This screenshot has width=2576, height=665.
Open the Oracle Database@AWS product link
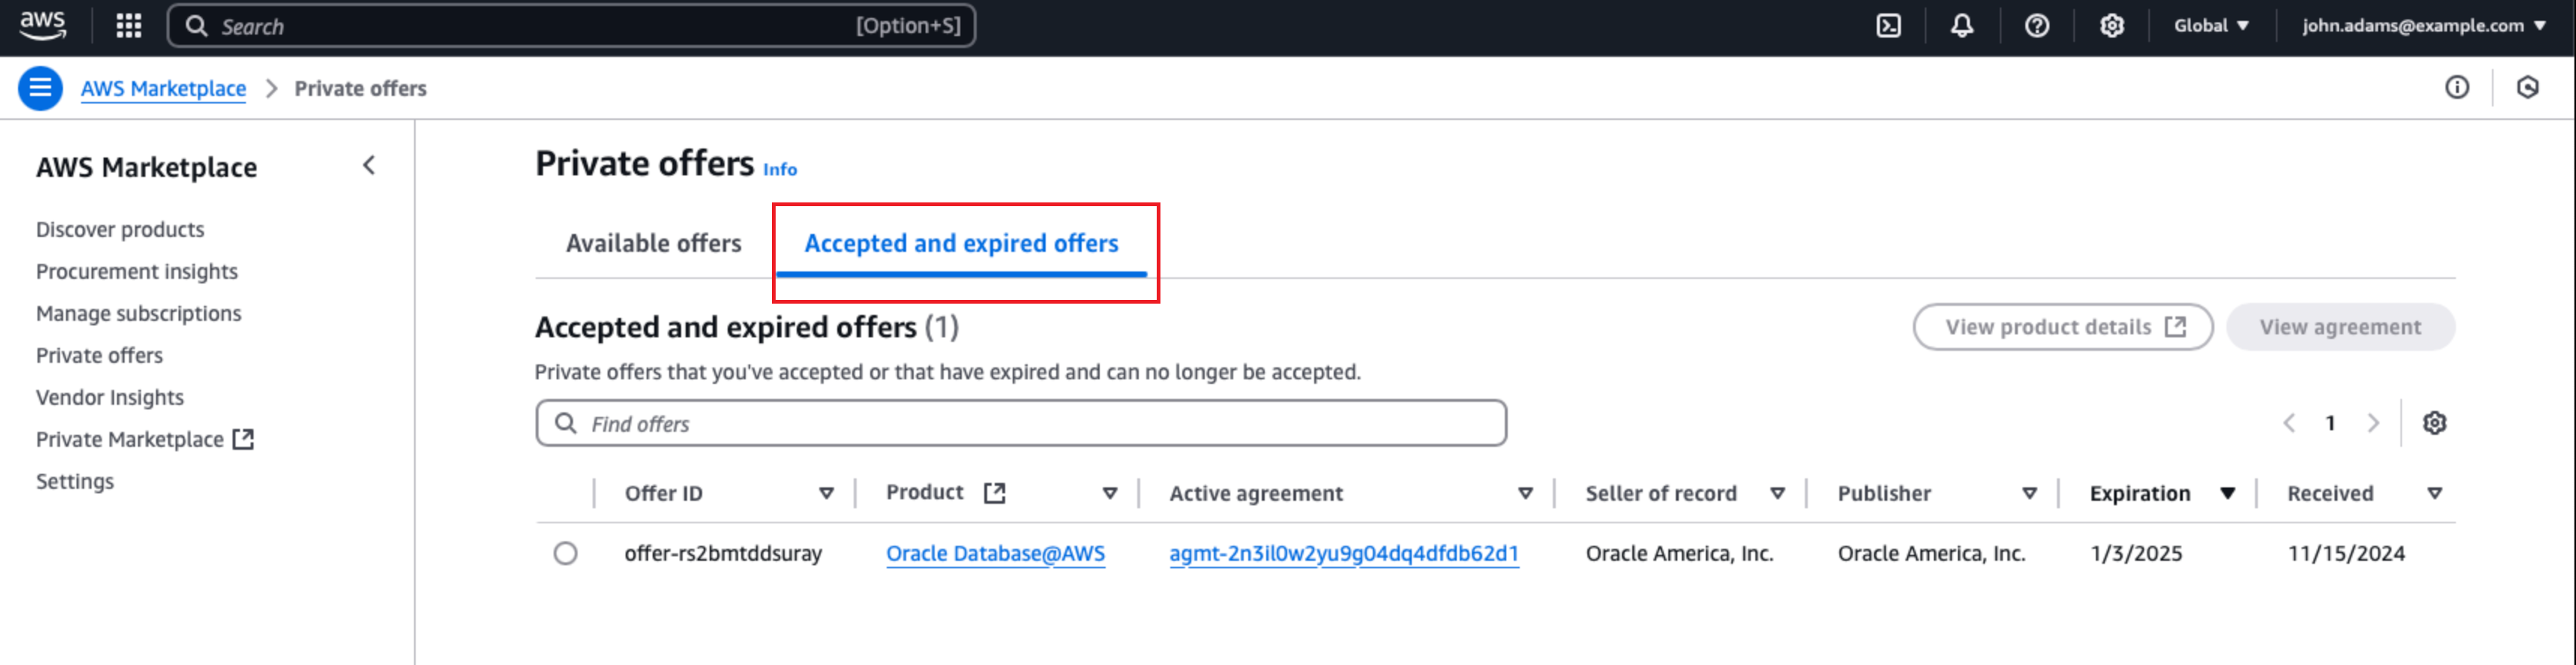point(995,553)
